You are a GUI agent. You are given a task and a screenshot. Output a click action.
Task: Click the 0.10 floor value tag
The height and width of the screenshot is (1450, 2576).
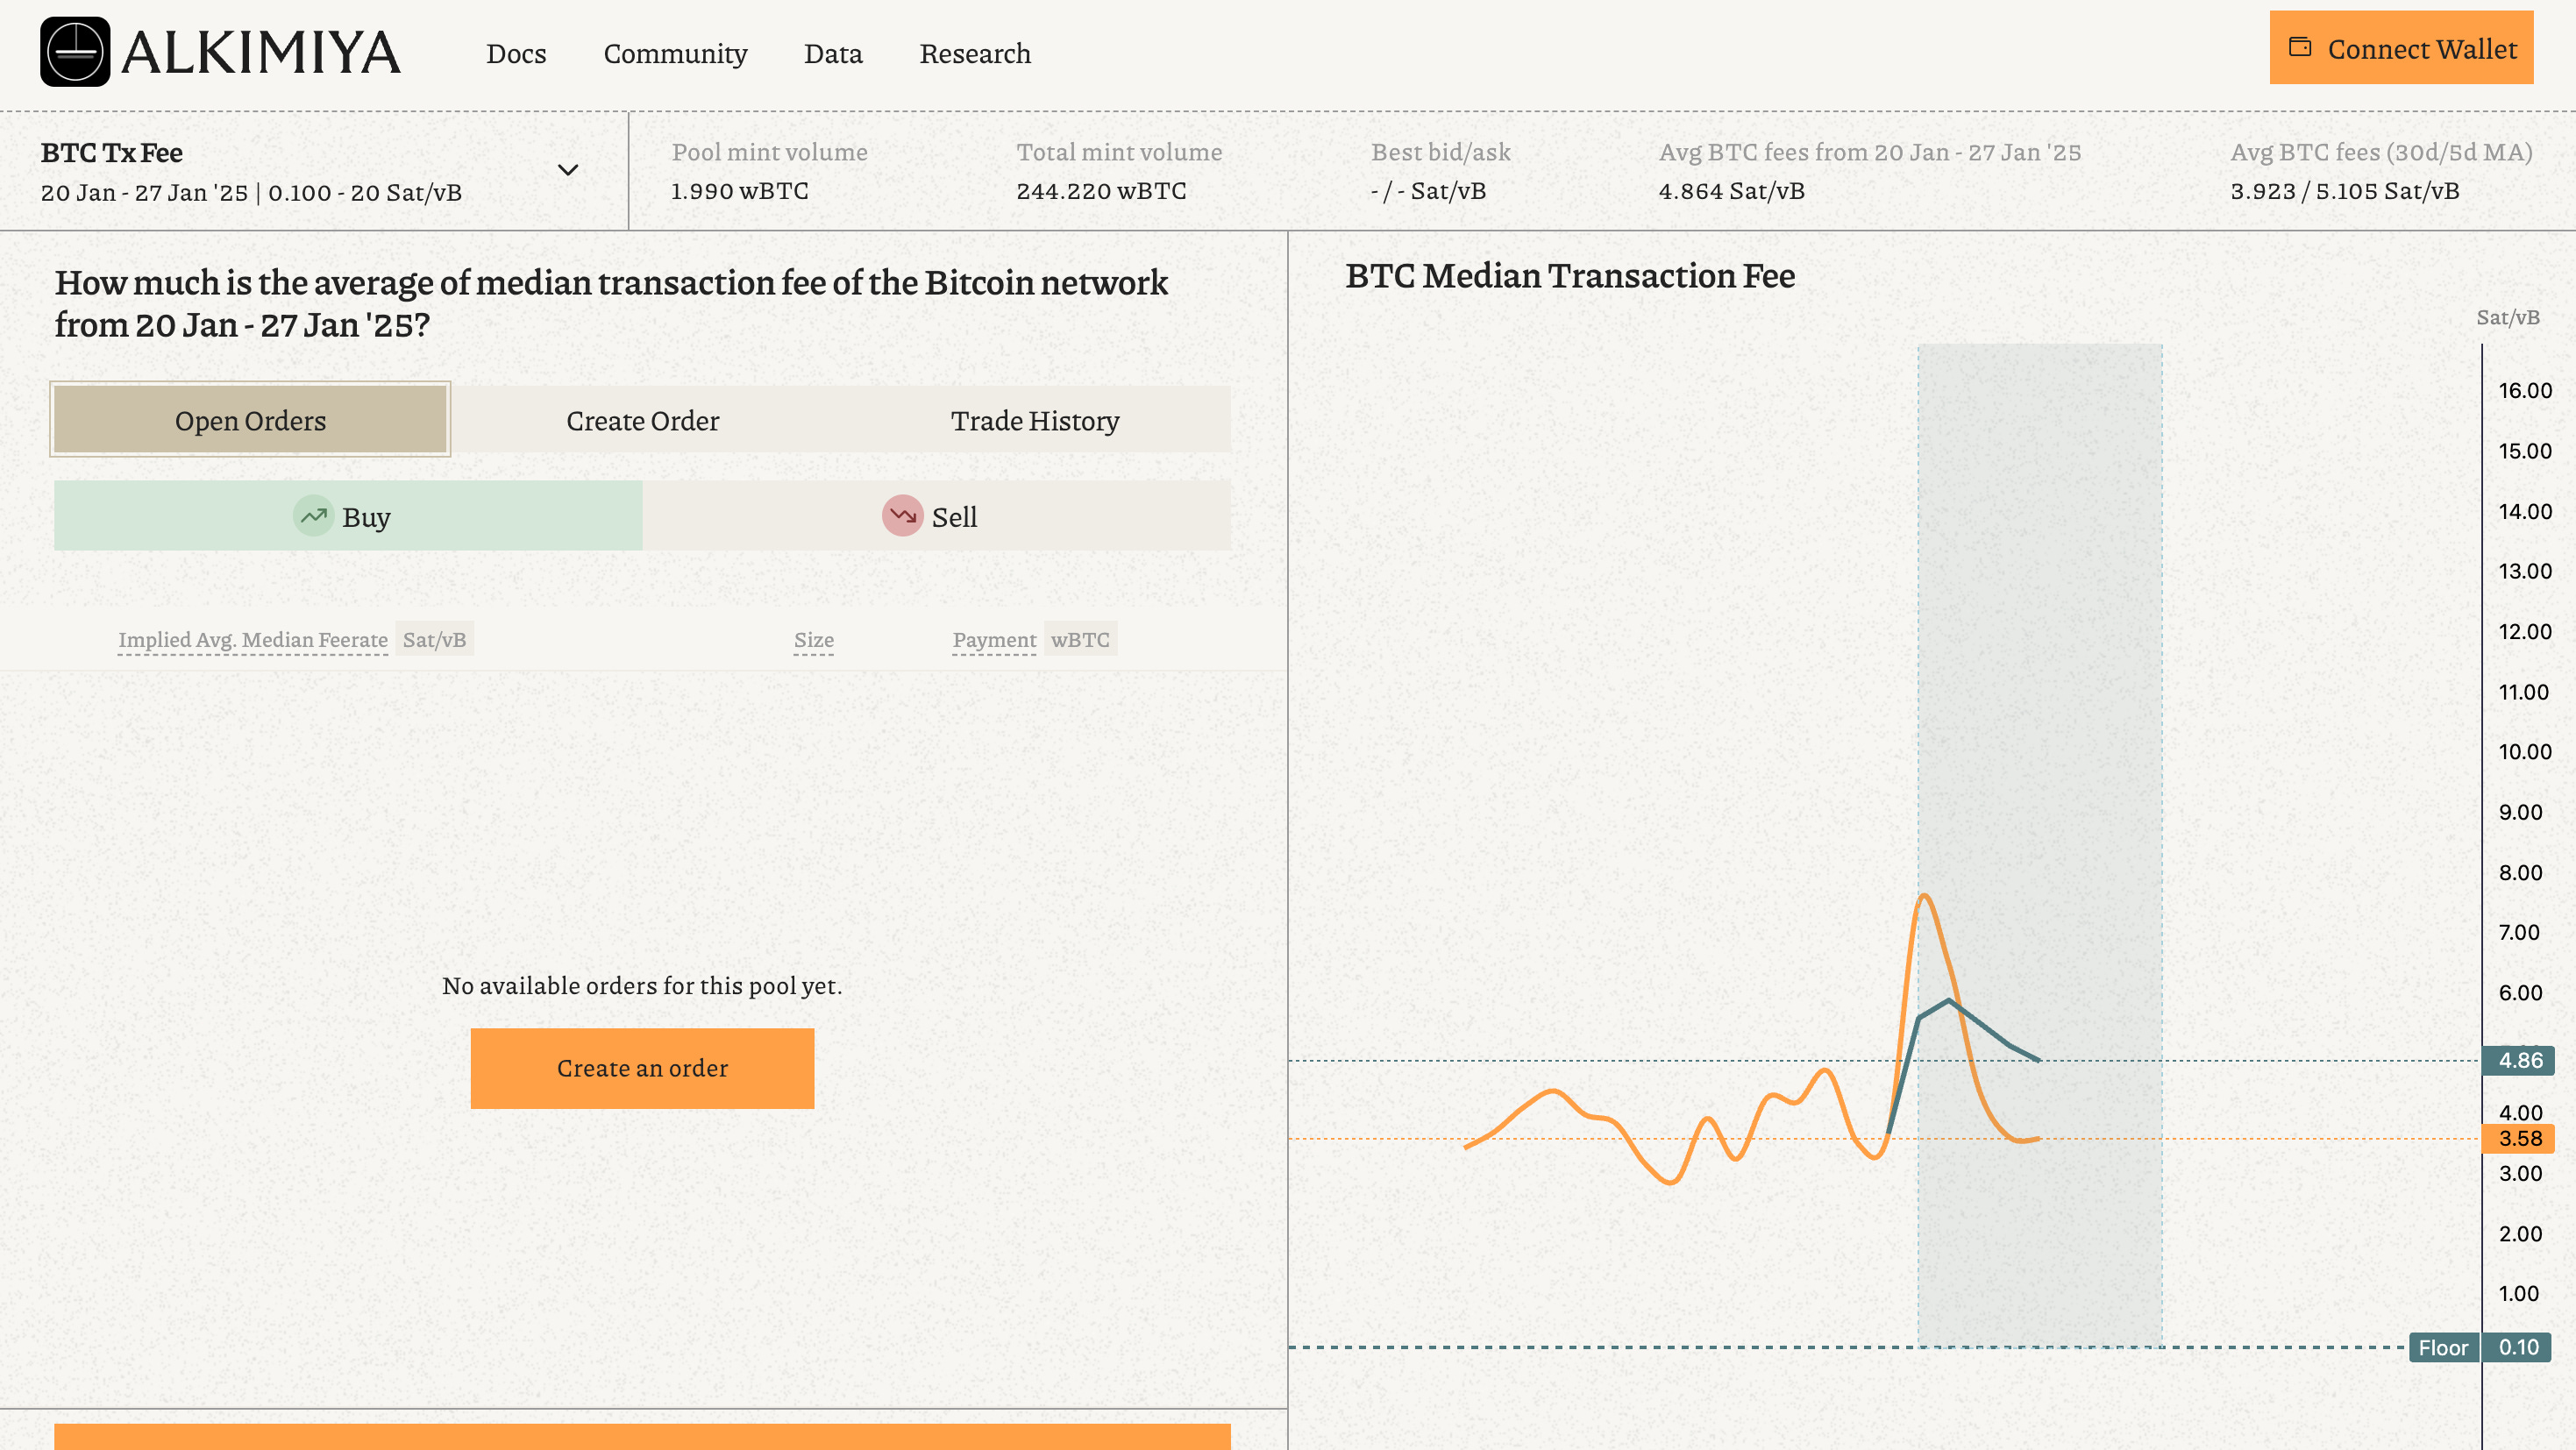point(2518,1347)
